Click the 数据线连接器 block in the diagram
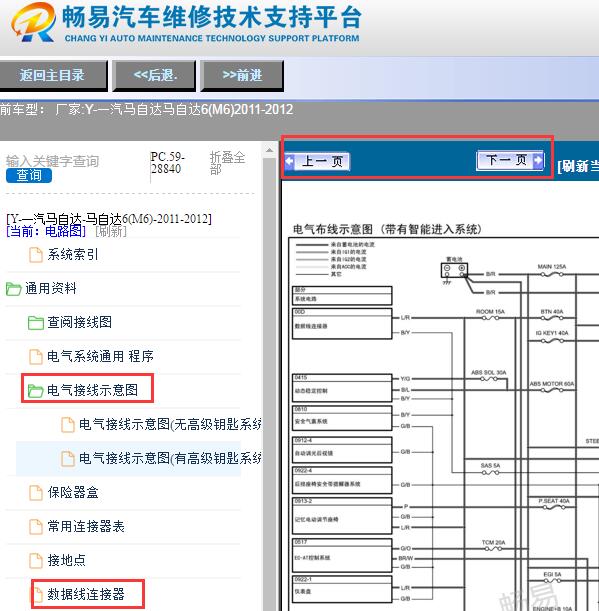This screenshot has height=611, width=599. tap(342, 323)
